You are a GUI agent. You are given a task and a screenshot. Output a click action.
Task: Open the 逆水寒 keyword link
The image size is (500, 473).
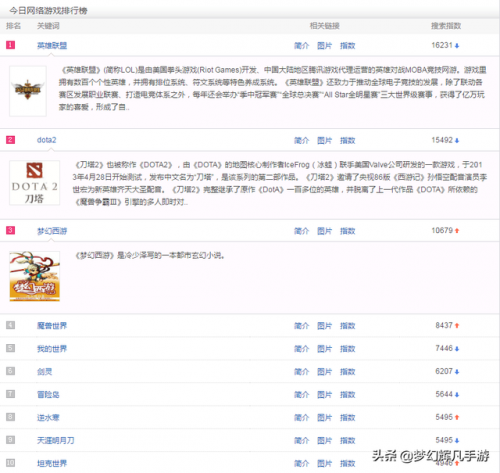click(48, 417)
